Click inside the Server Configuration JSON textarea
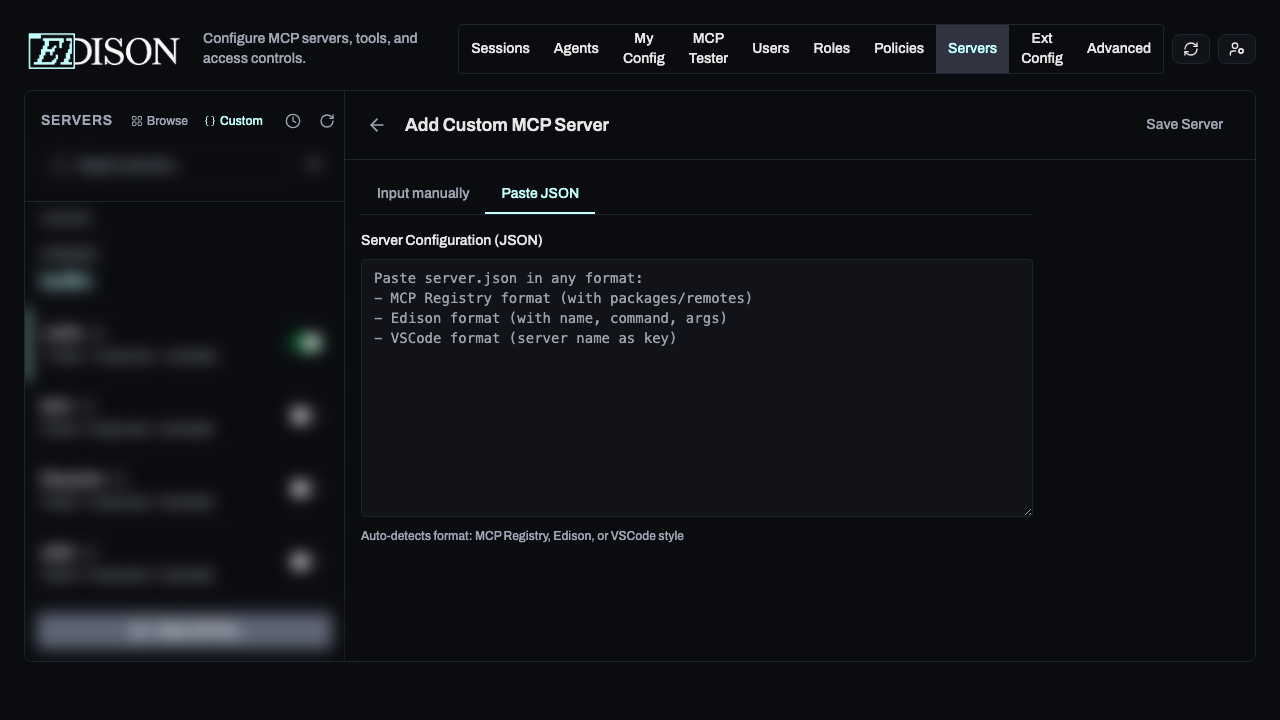The width and height of the screenshot is (1280, 720). point(696,388)
